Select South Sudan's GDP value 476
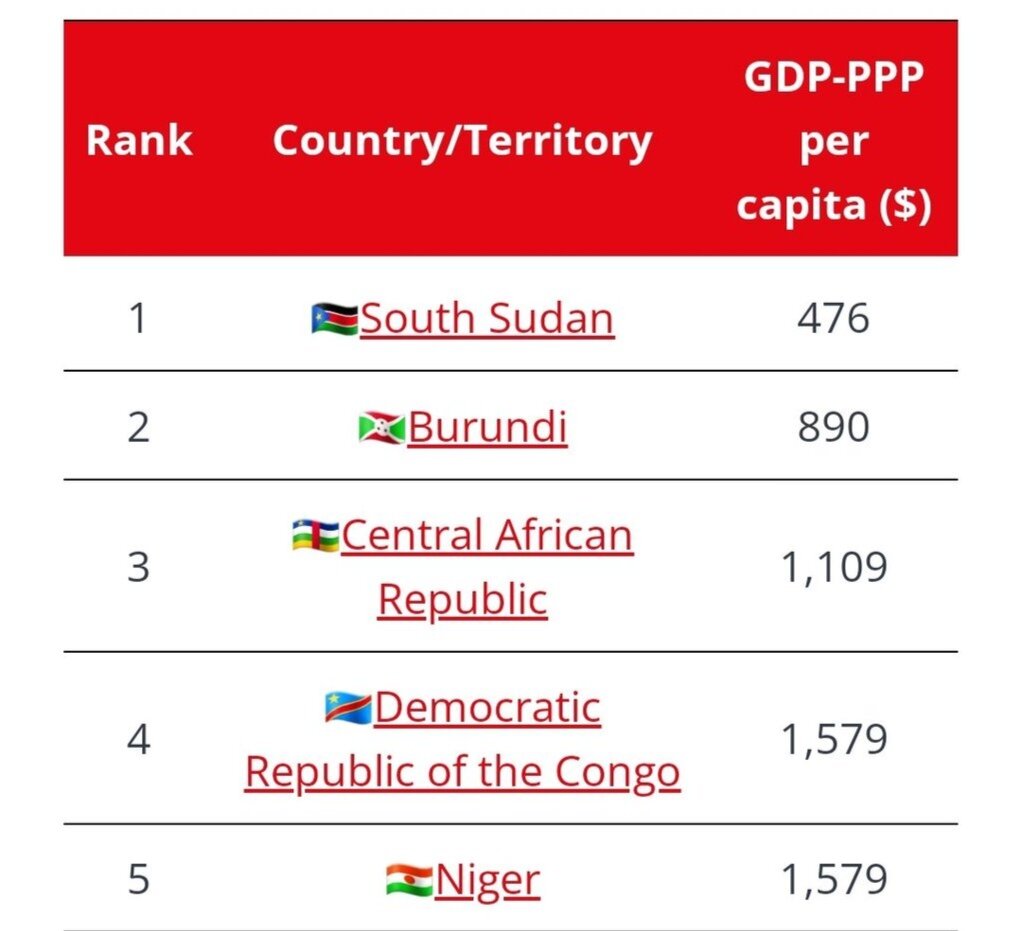1021x931 pixels. tap(833, 319)
